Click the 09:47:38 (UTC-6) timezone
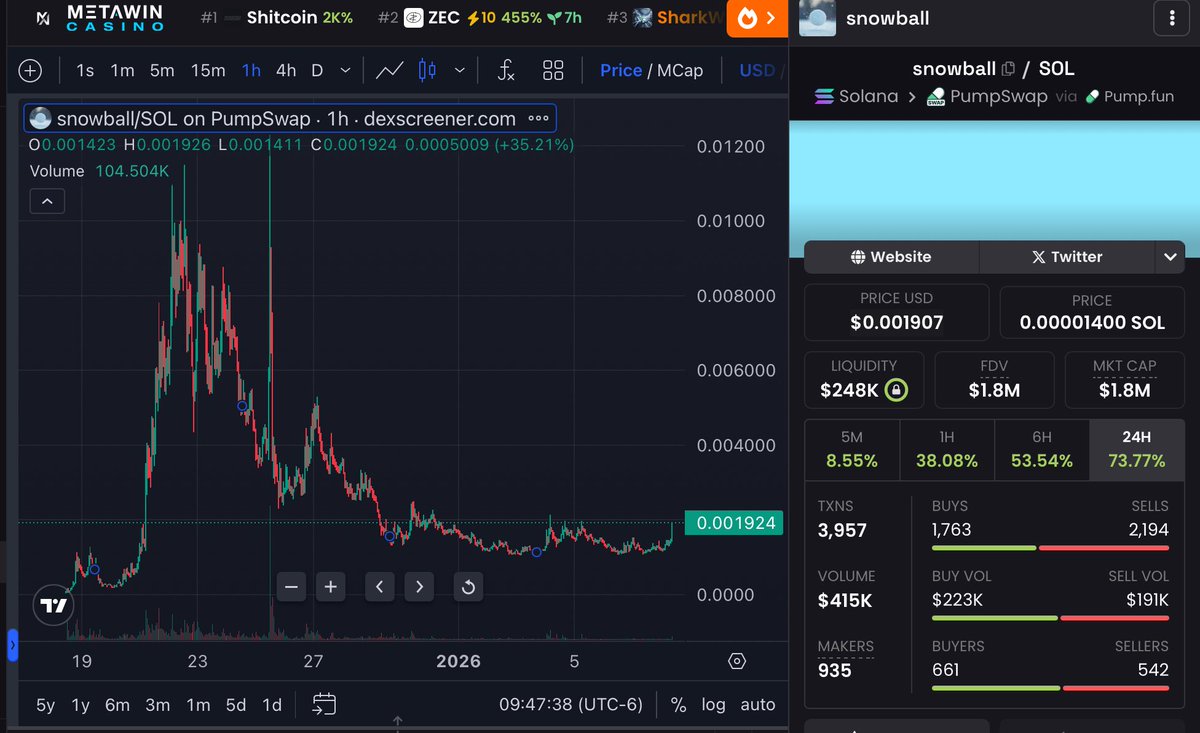The height and width of the screenshot is (733, 1200). [x=571, y=705]
